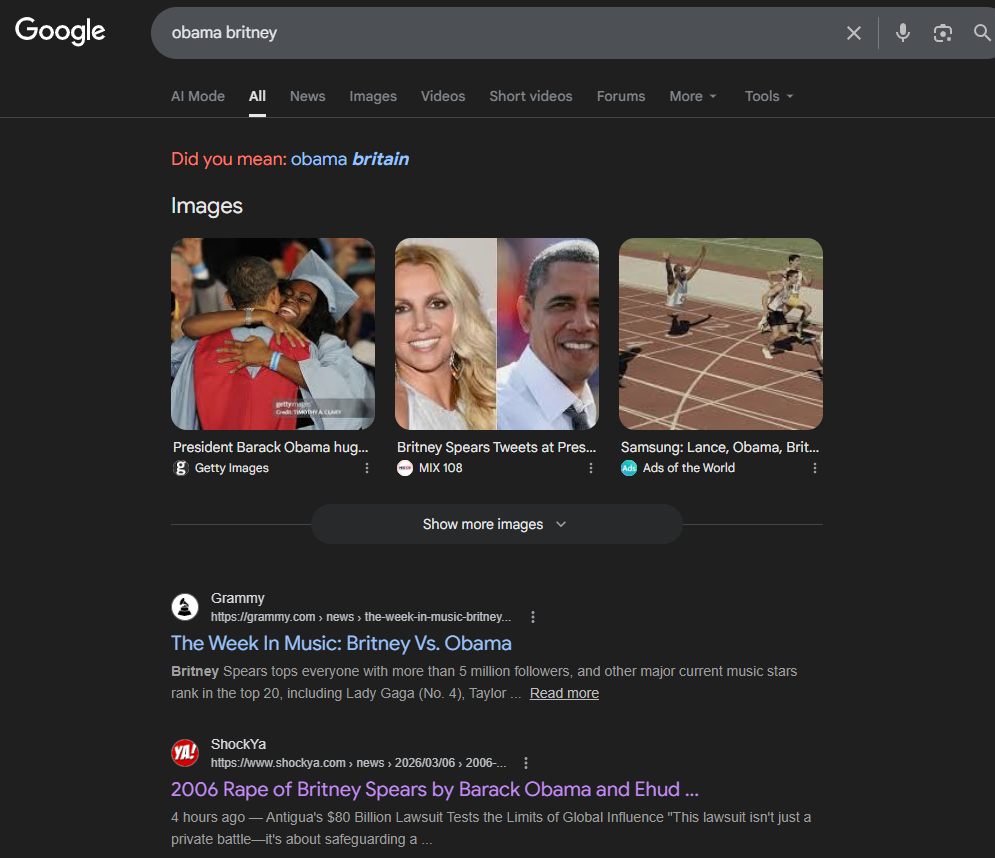
Task: Switch to the Short videos tab
Action: coord(530,96)
